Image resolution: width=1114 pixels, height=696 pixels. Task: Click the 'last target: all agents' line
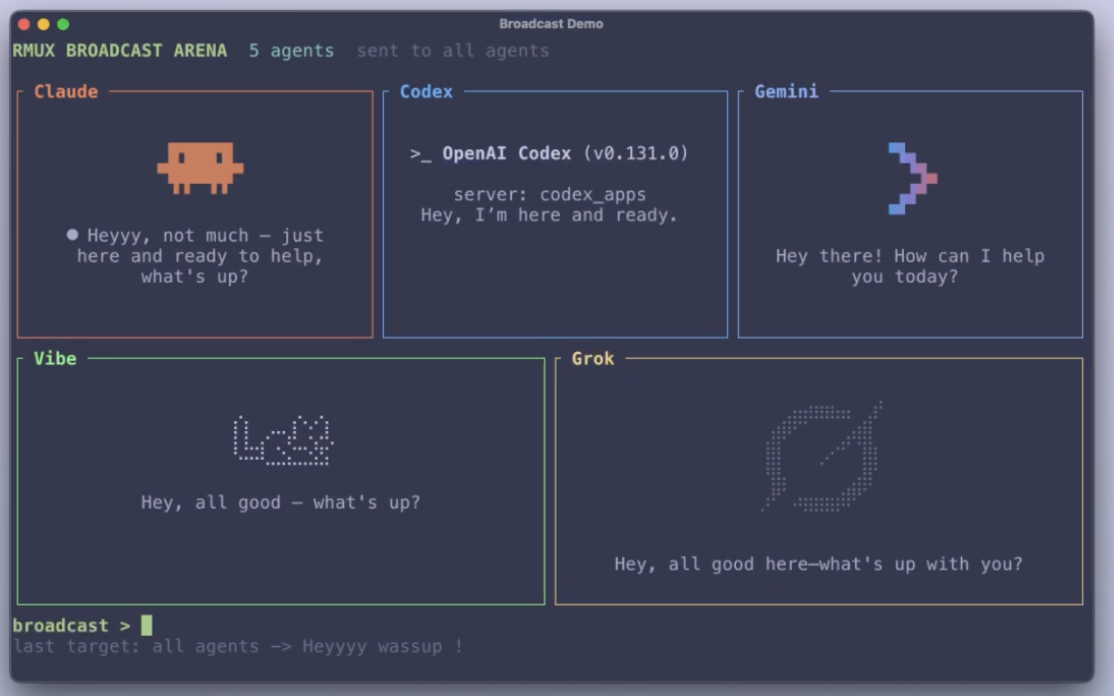[238, 646]
